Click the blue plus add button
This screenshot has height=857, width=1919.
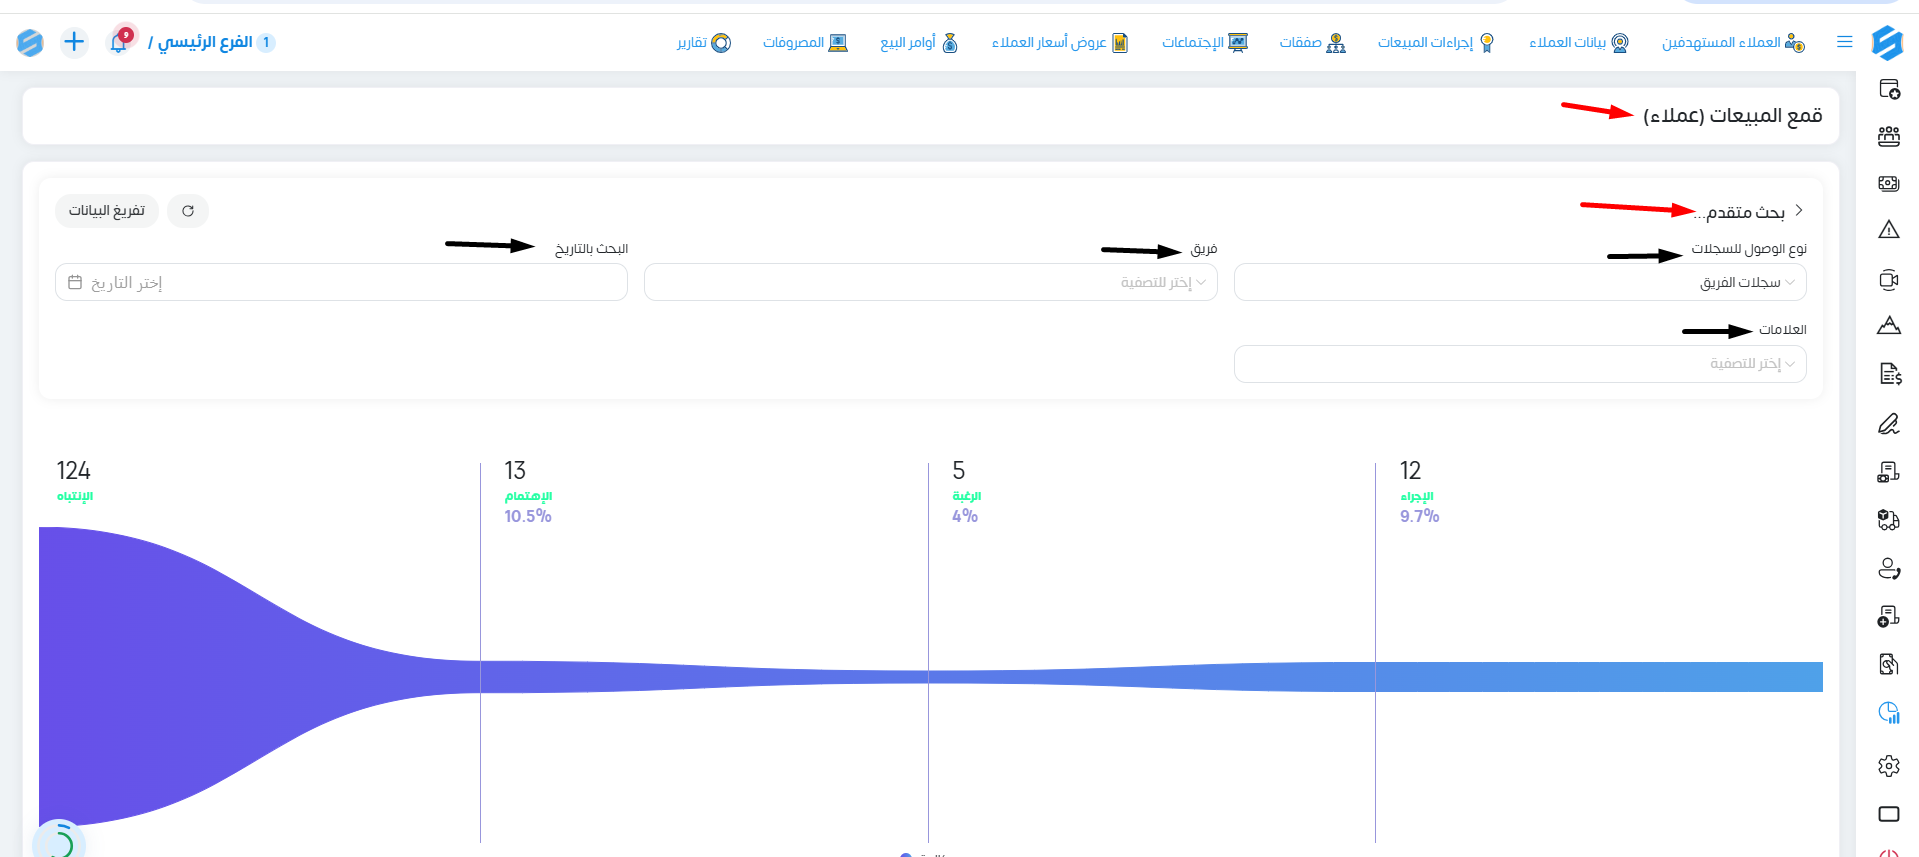(x=74, y=42)
